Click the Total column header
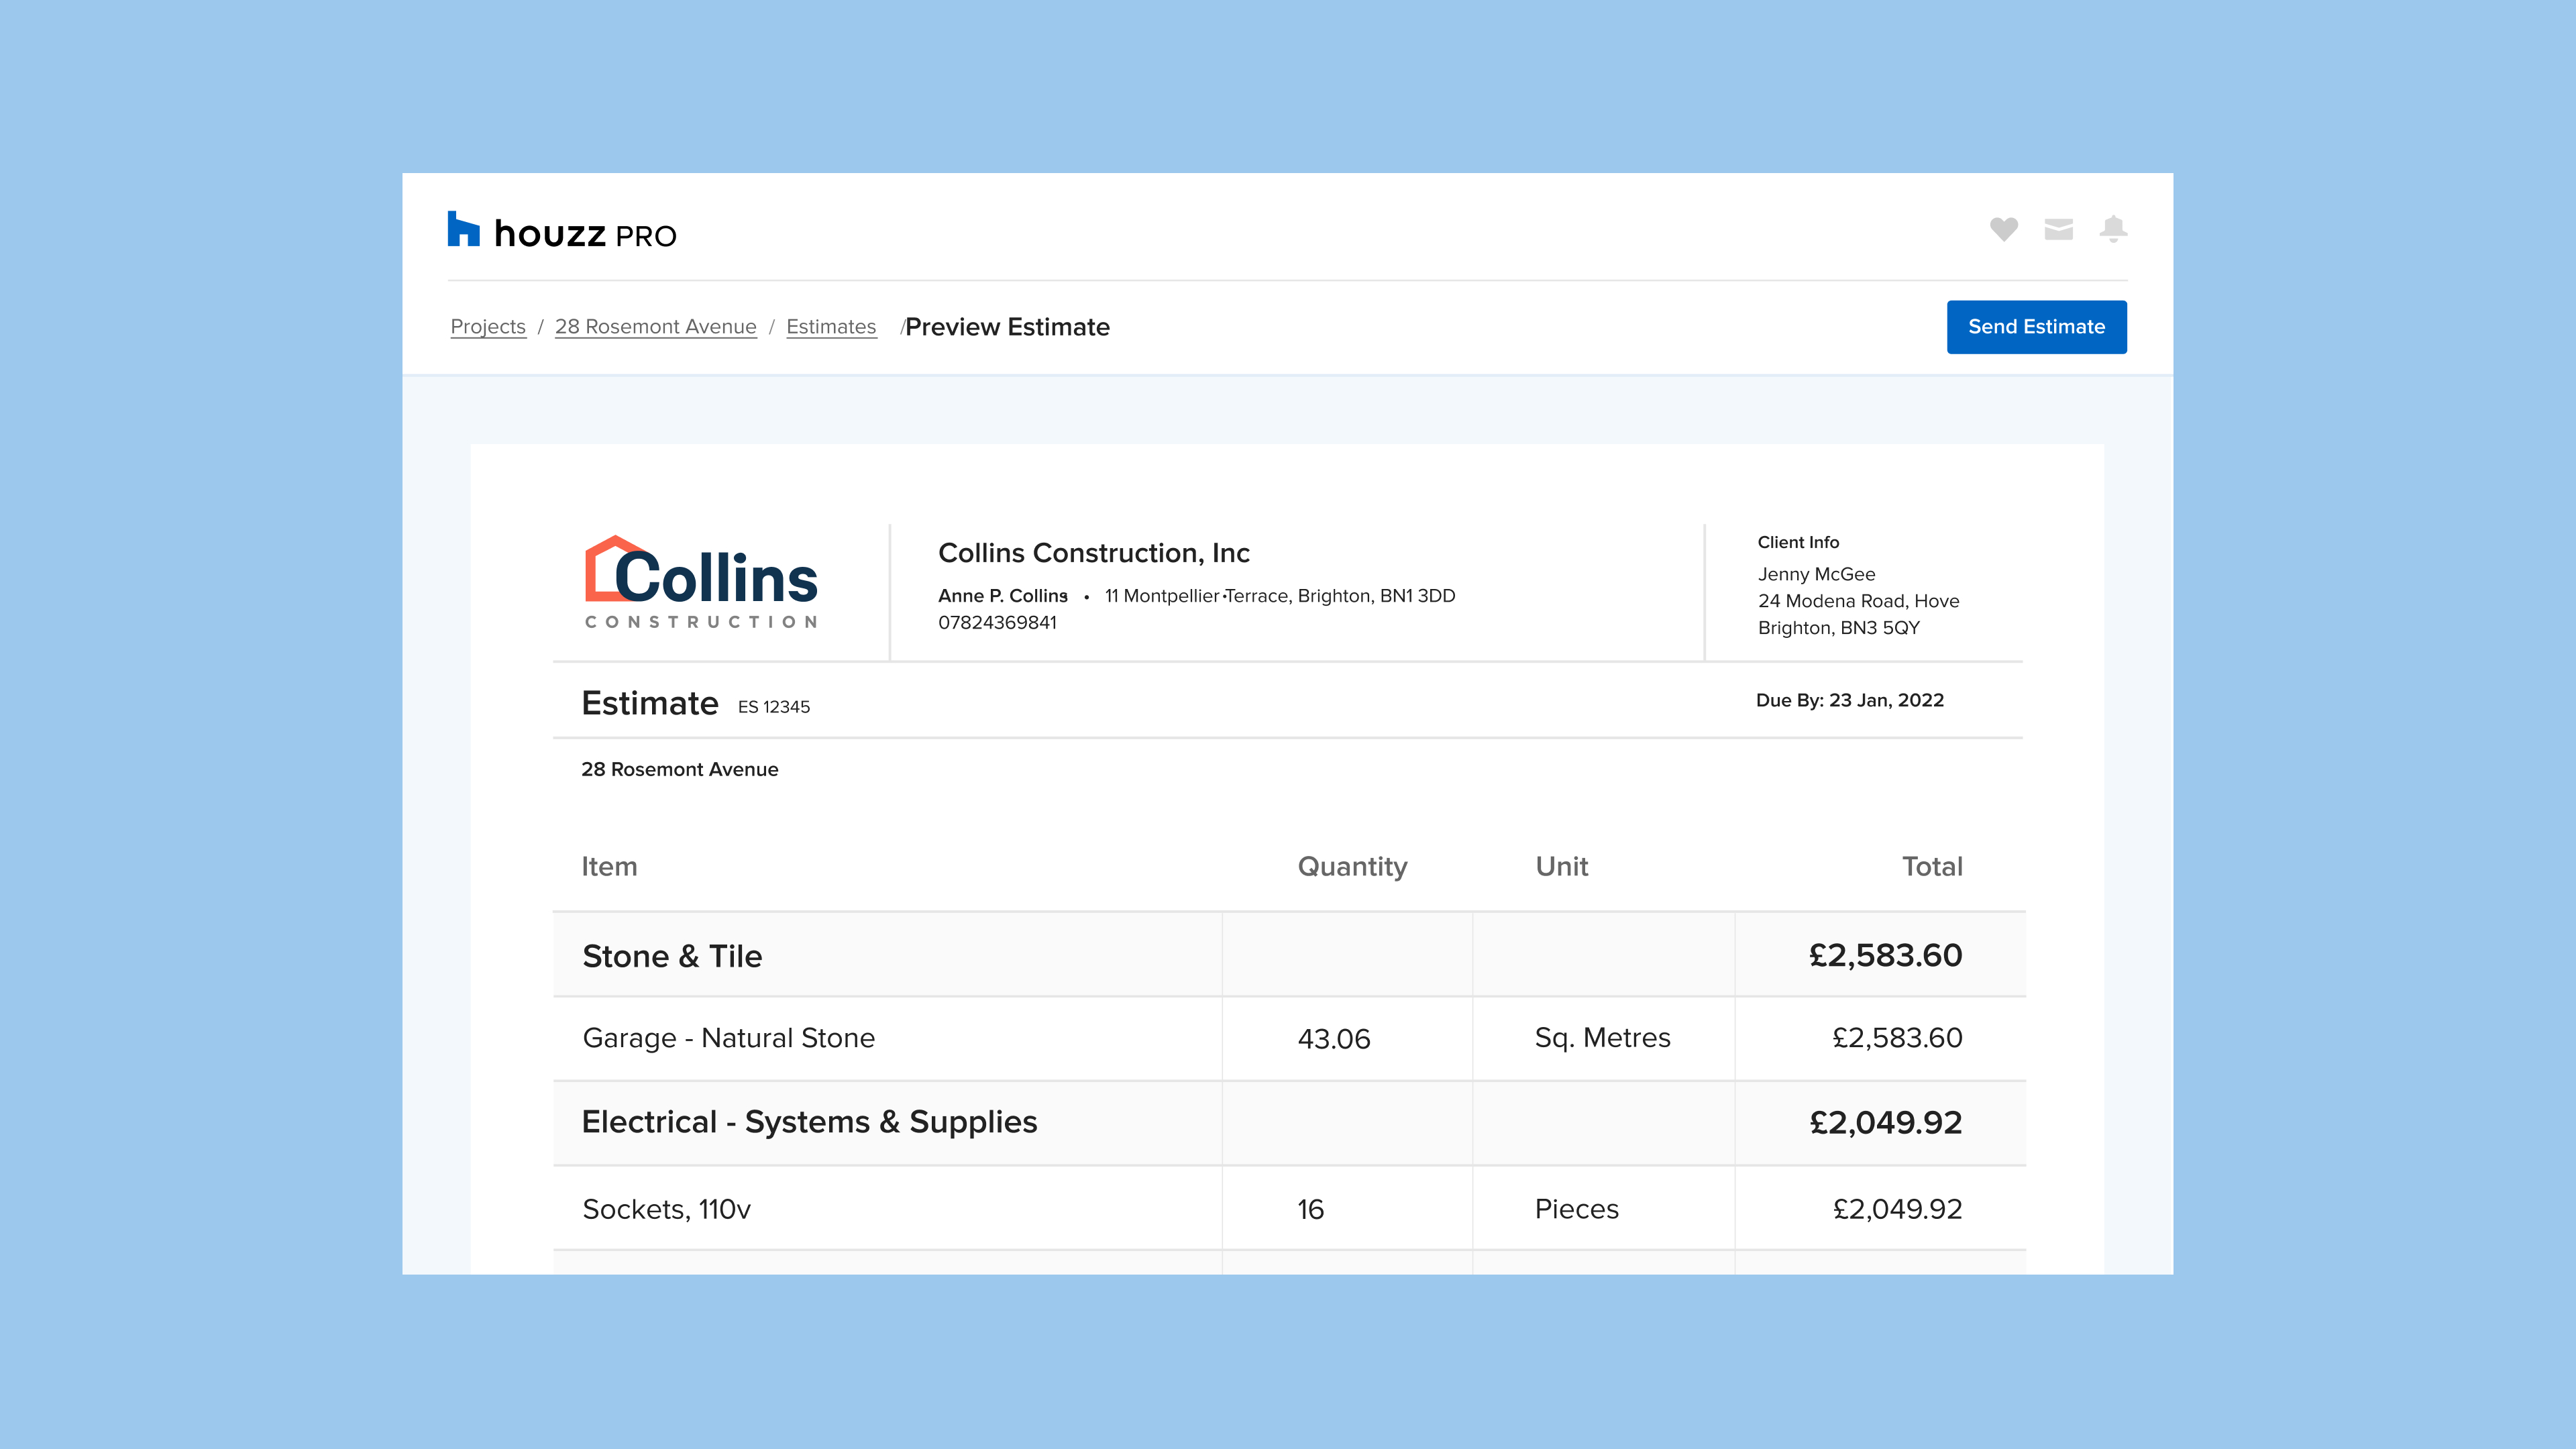The height and width of the screenshot is (1449, 2576). 1931,866
